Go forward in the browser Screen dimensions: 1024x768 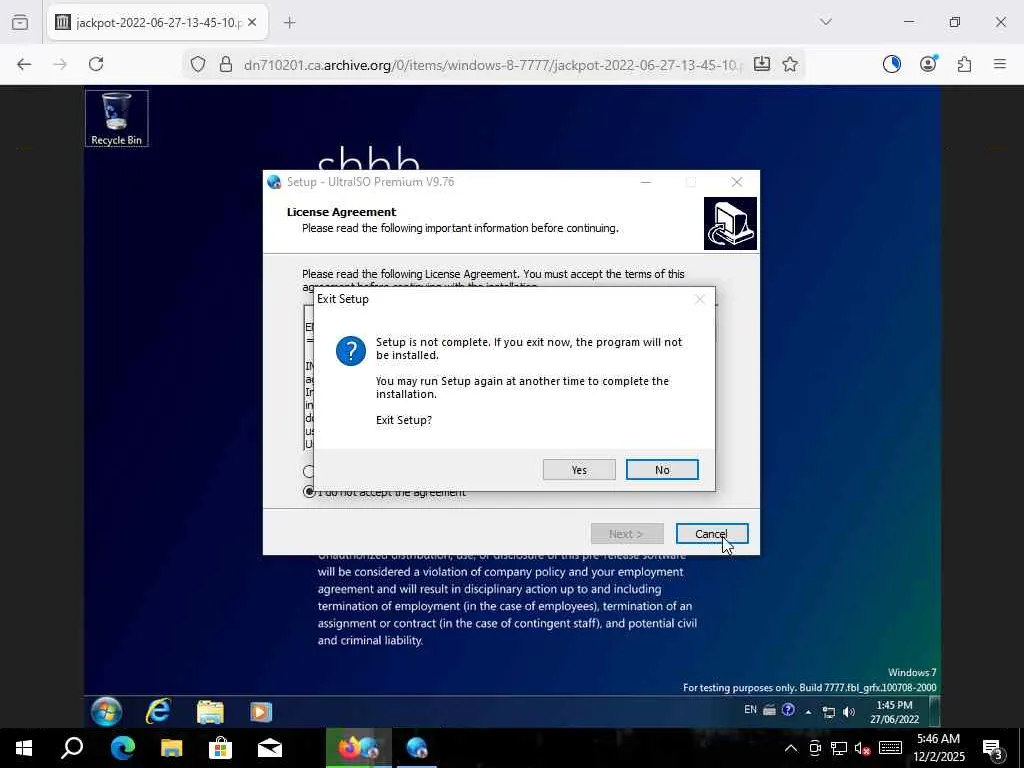point(60,64)
